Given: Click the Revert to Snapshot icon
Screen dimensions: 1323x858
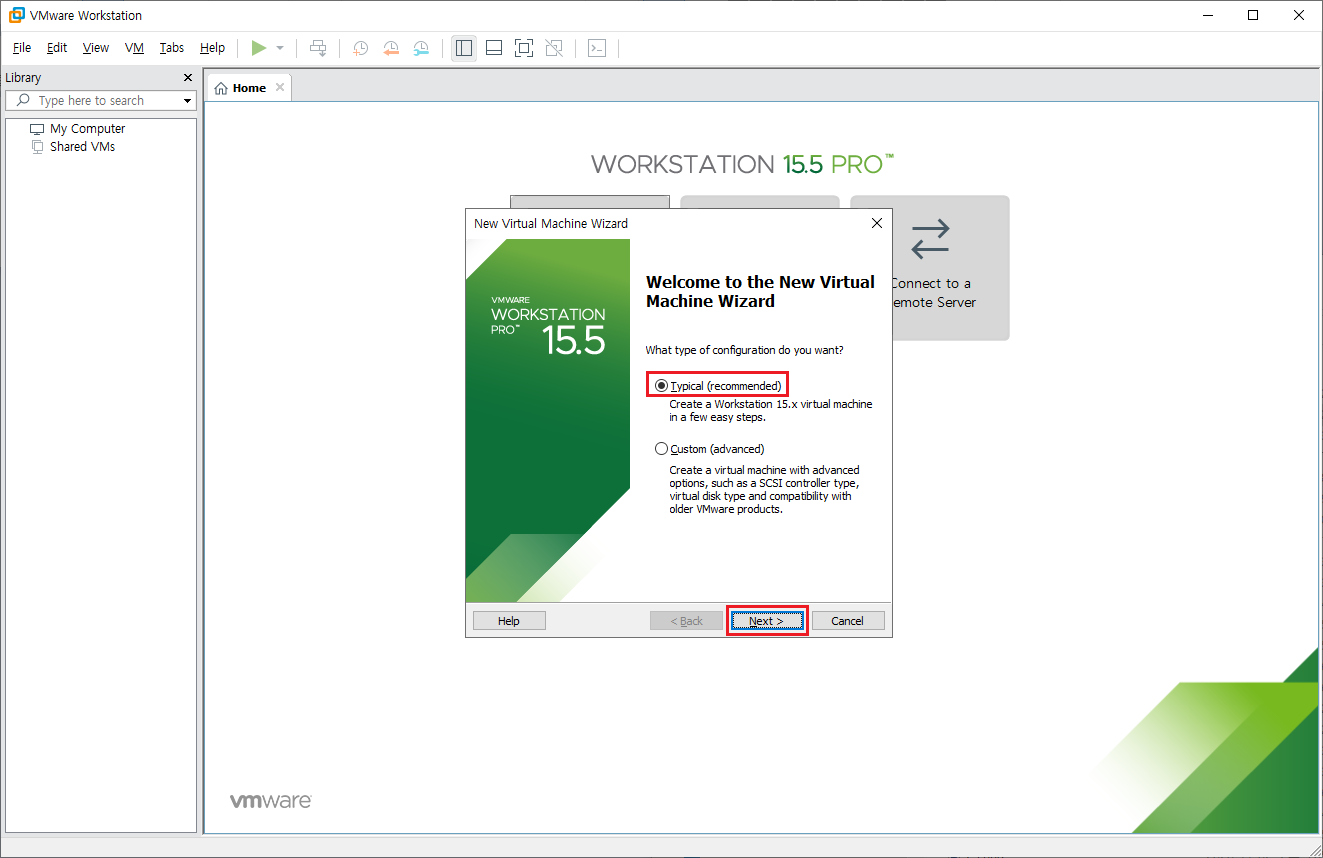Looking at the screenshot, I should 391,48.
